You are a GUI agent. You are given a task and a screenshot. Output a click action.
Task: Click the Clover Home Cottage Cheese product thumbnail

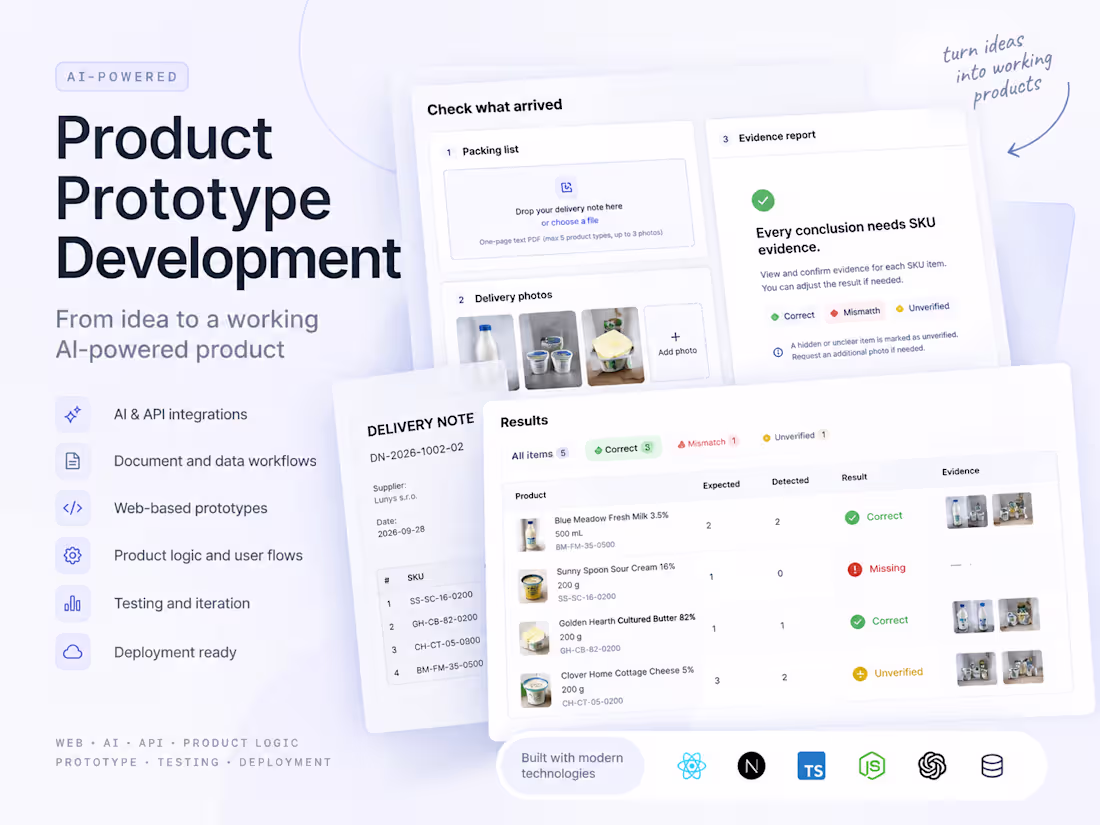[536, 690]
